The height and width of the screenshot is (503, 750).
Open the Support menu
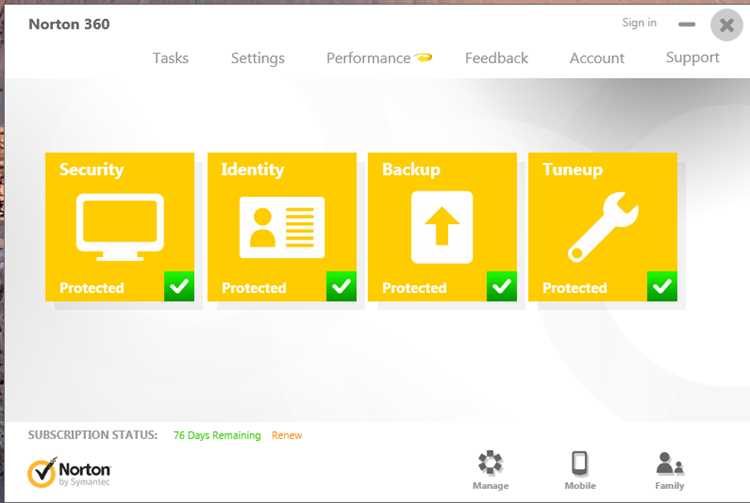693,58
